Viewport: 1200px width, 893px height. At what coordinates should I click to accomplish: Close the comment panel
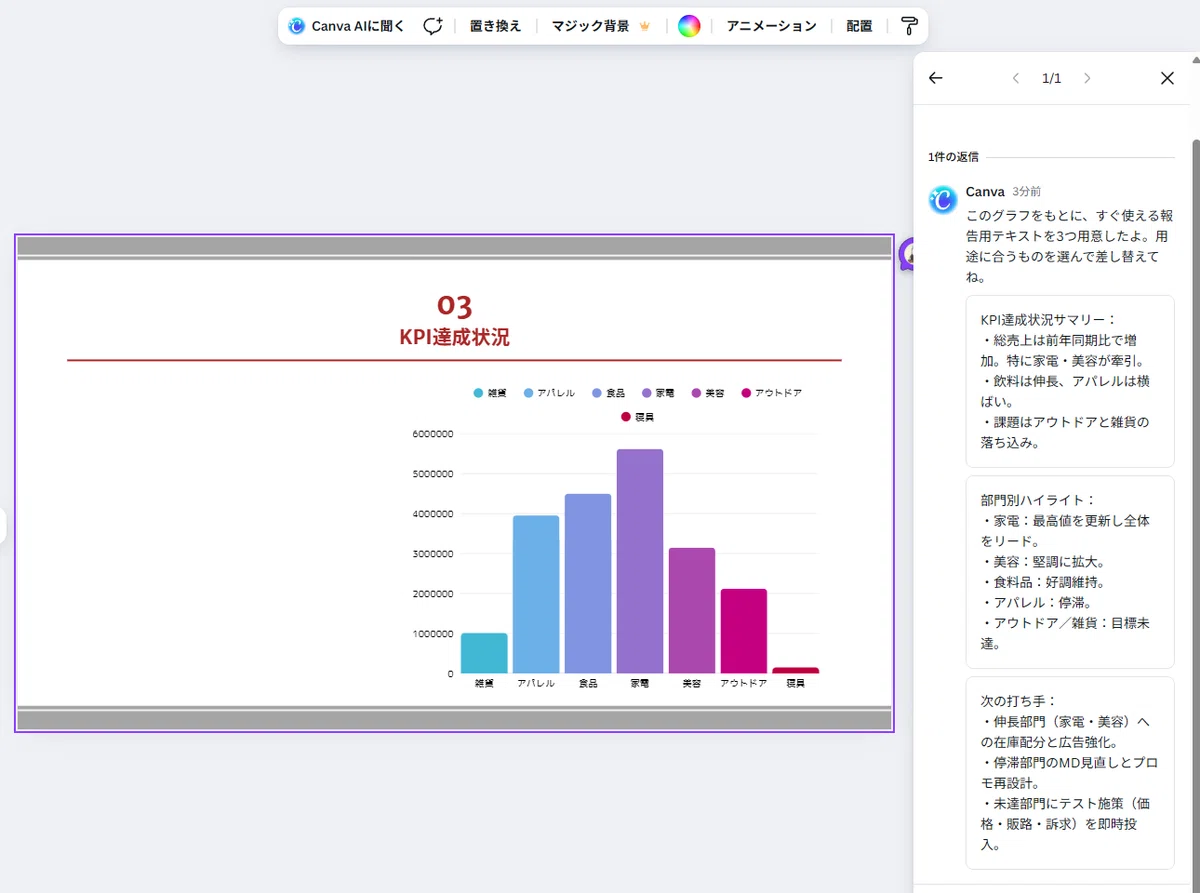(x=1167, y=78)
